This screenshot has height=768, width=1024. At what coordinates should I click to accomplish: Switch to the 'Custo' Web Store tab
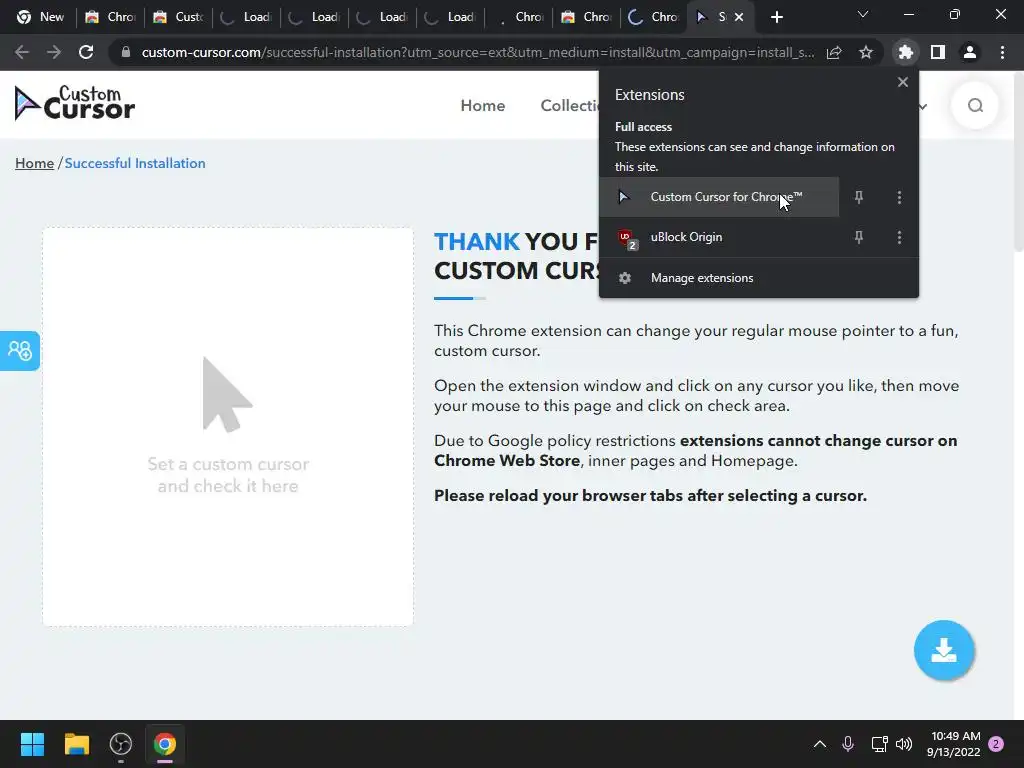178,18
